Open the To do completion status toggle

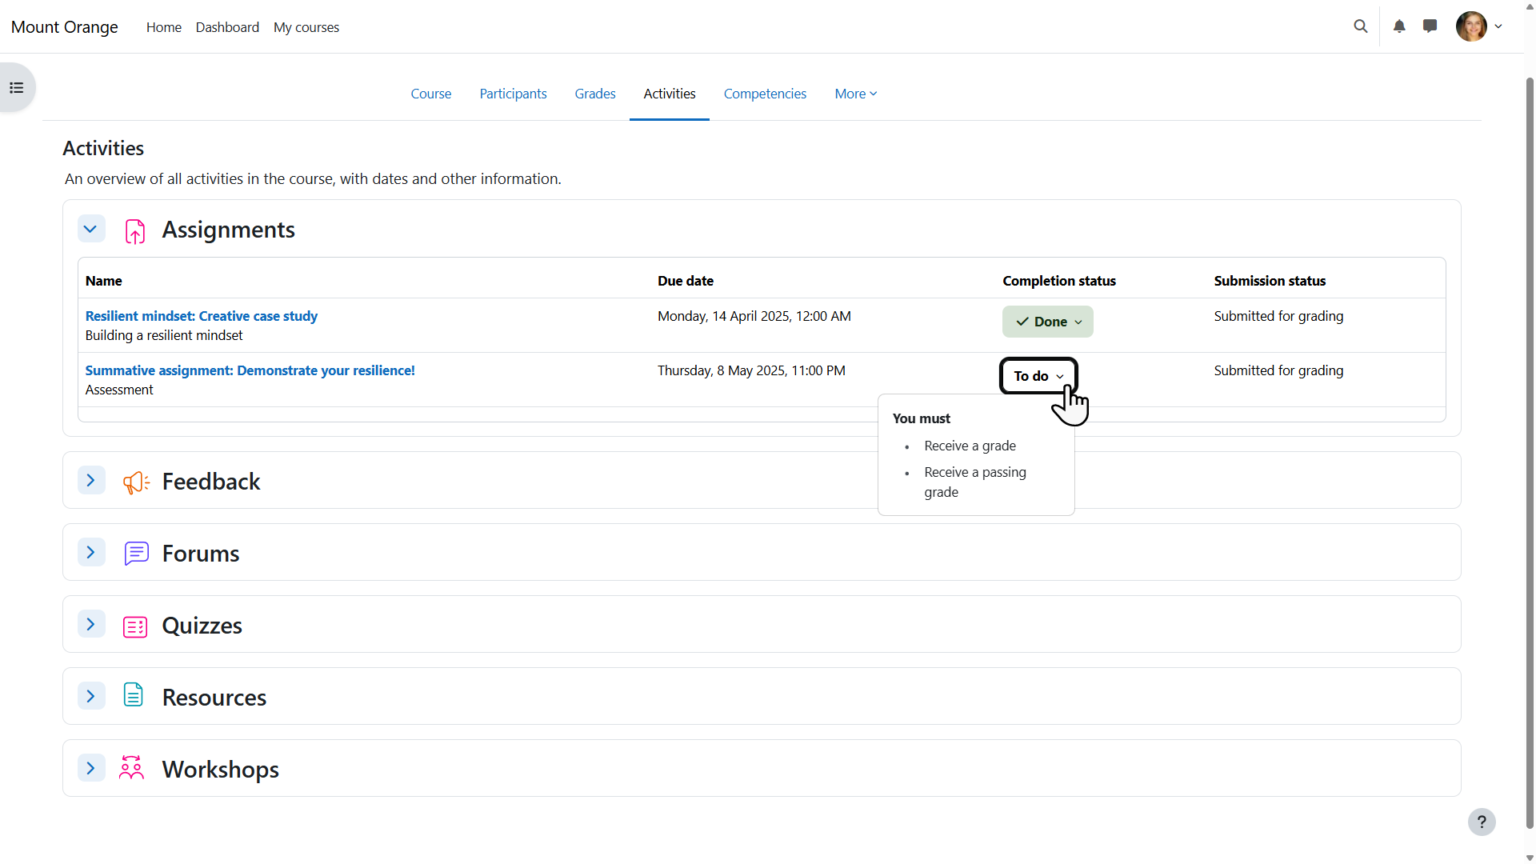tap(1038, 376)
